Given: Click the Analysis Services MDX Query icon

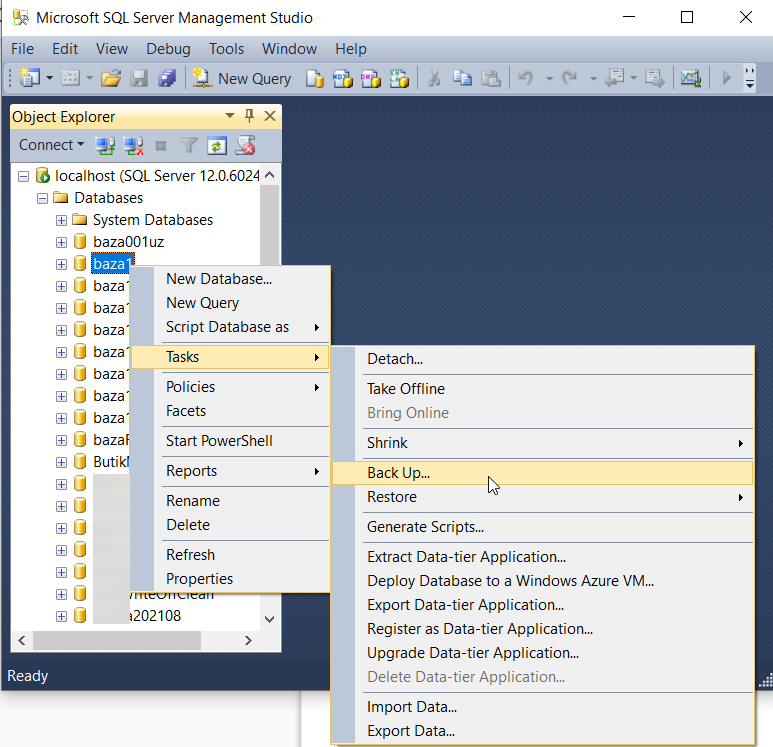Looking at the screenshot, I should 343,78.
